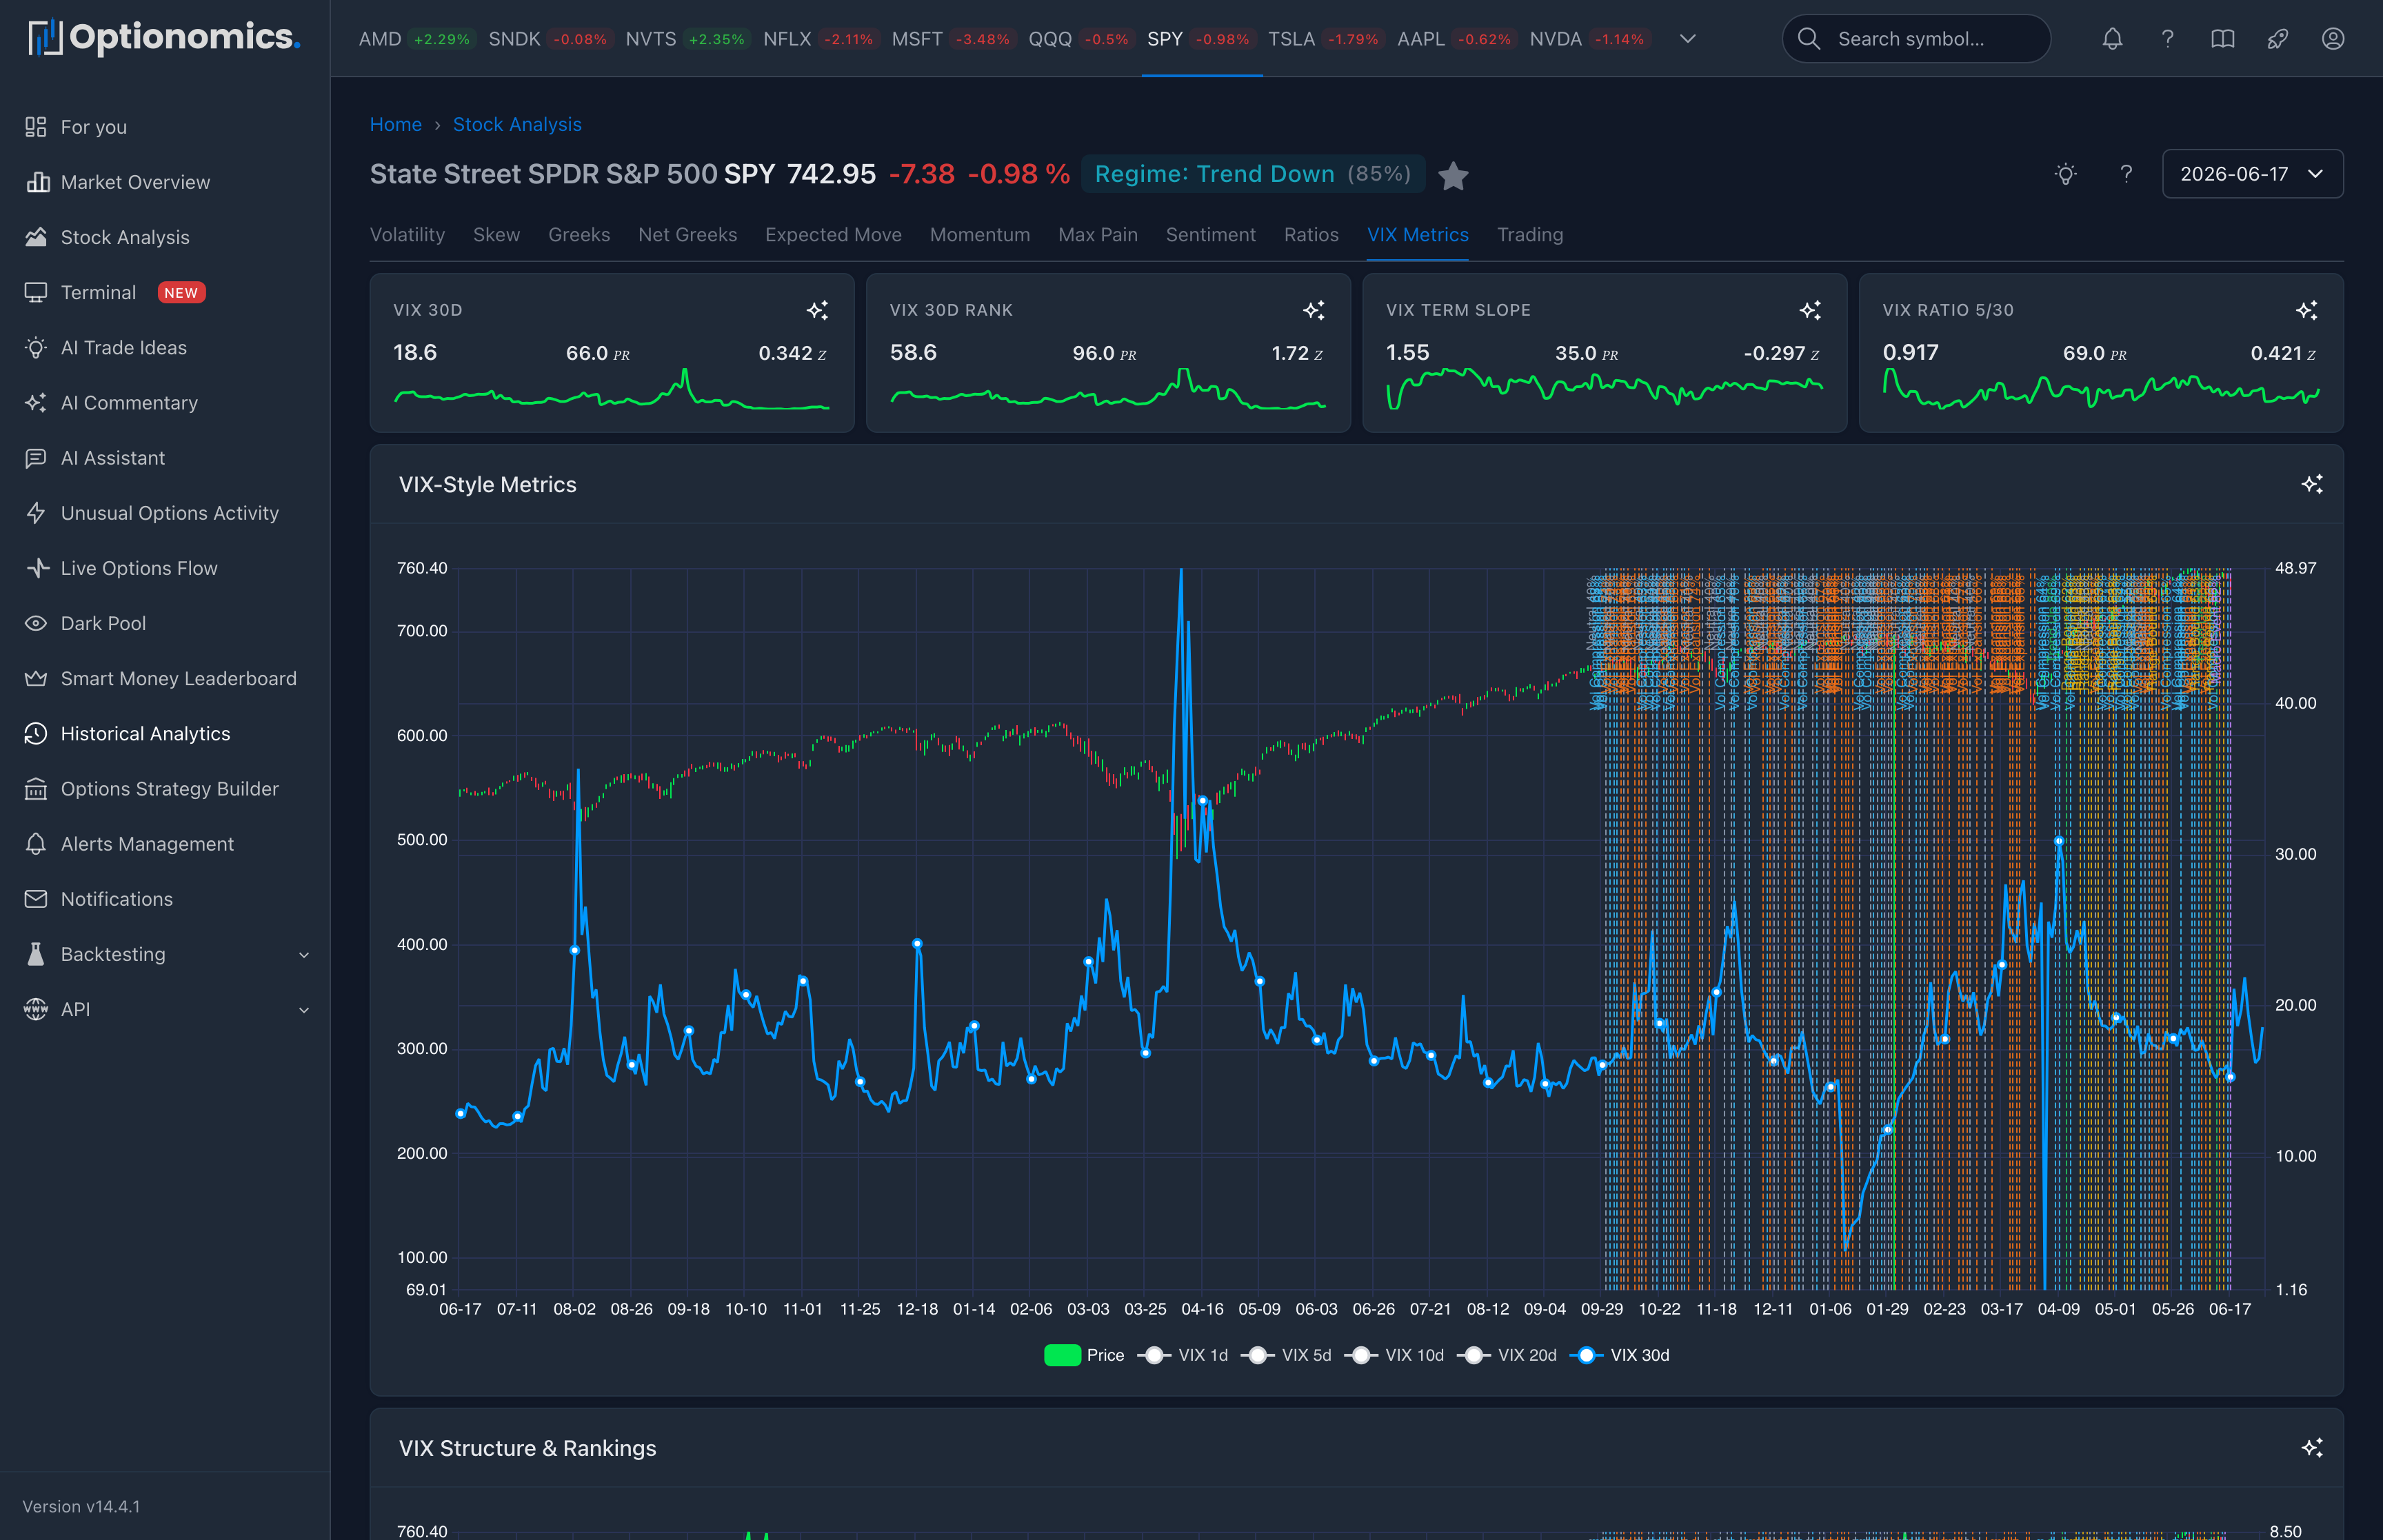Toggle VIX 20d series in legend

coord(1508,1355)
